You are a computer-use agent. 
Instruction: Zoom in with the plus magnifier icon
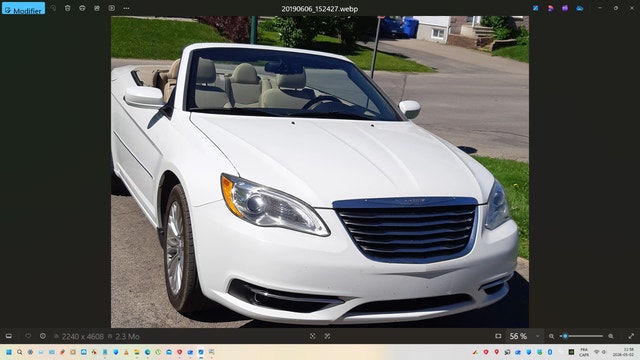[611, 336]
